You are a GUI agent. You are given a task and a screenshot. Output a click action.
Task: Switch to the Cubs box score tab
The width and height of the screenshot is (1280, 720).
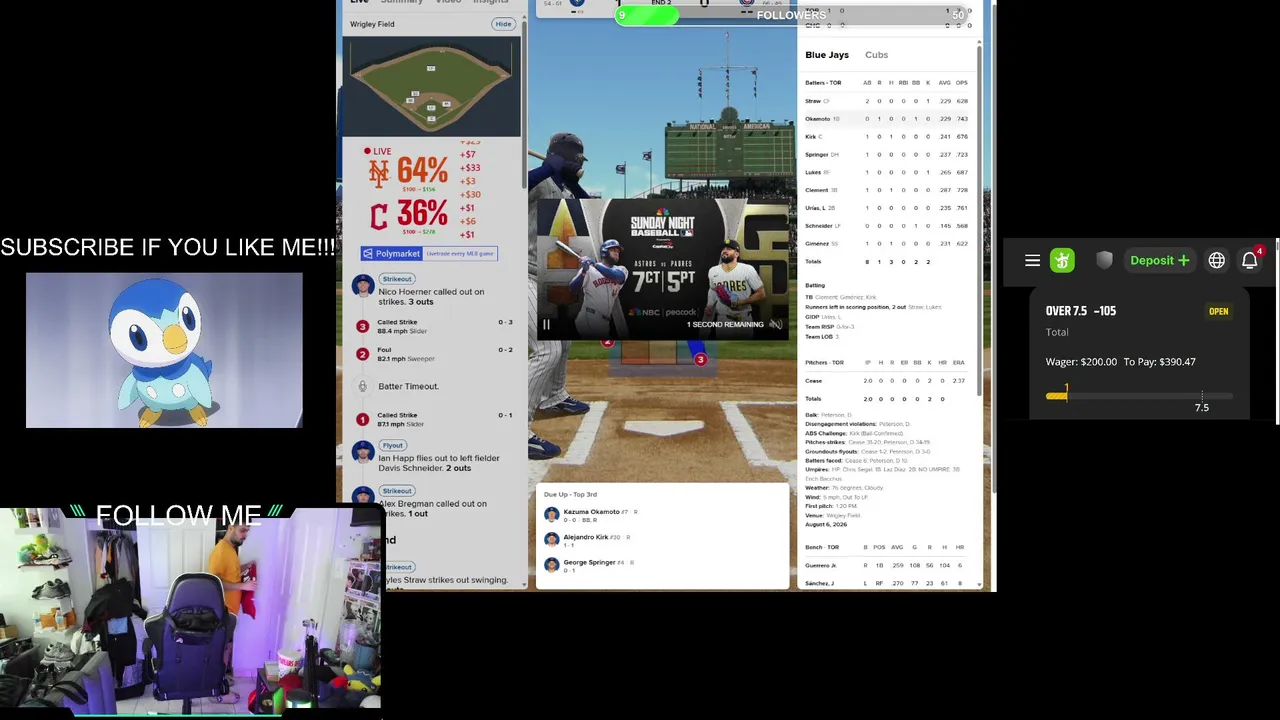click(876, 55)
